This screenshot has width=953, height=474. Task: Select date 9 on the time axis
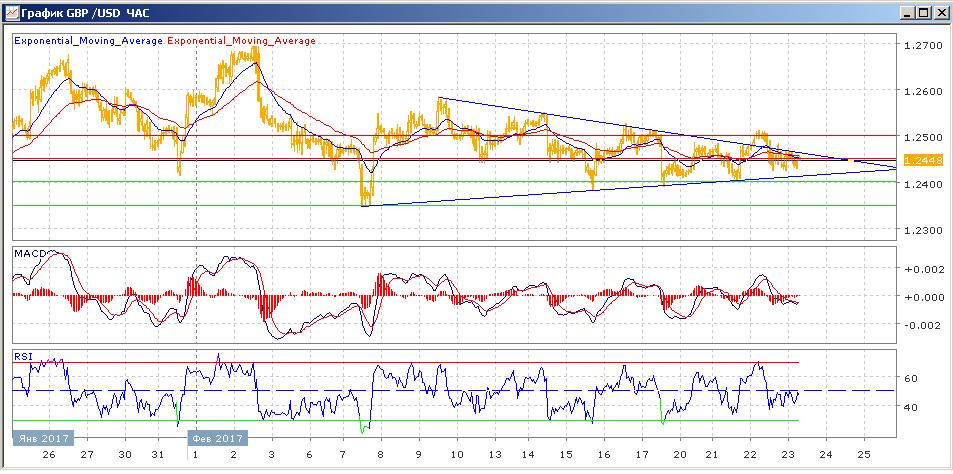pyautogui.click(x=418, y=455)
